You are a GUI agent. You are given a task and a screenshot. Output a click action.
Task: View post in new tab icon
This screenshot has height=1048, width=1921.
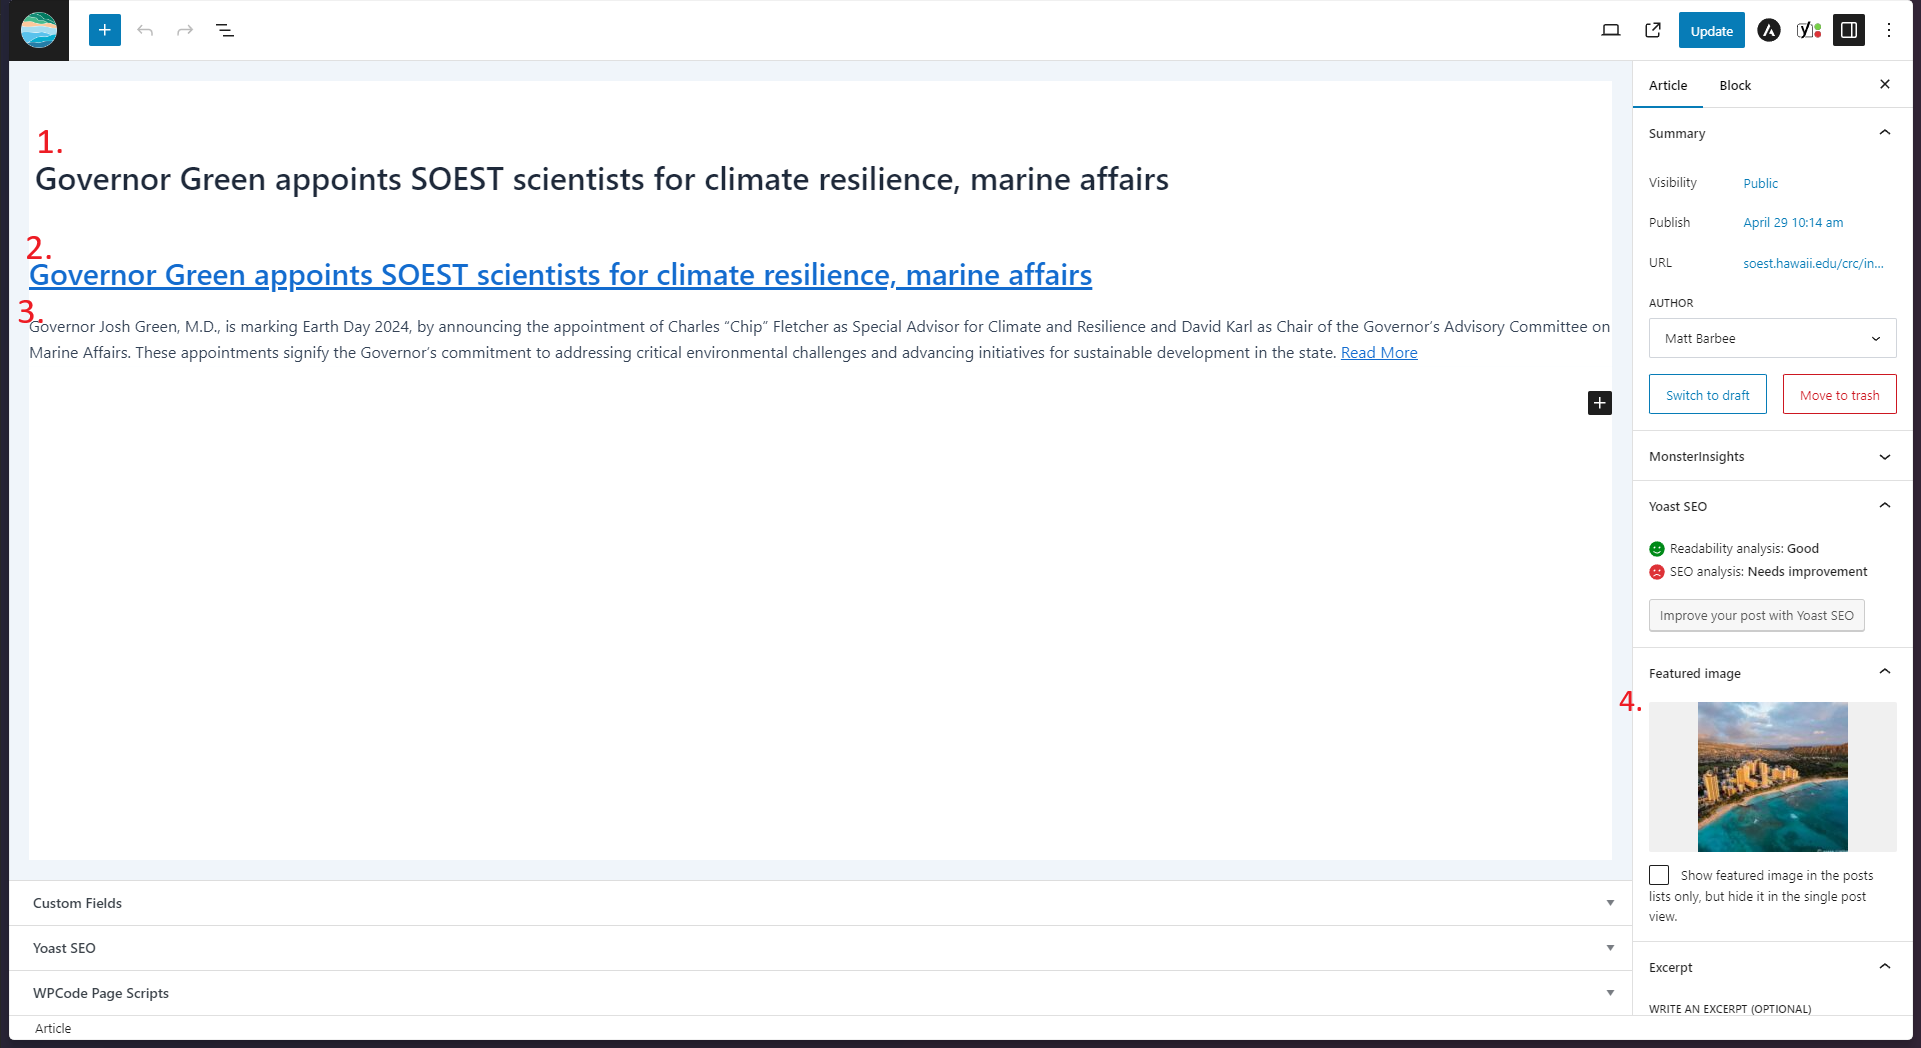1653,30
